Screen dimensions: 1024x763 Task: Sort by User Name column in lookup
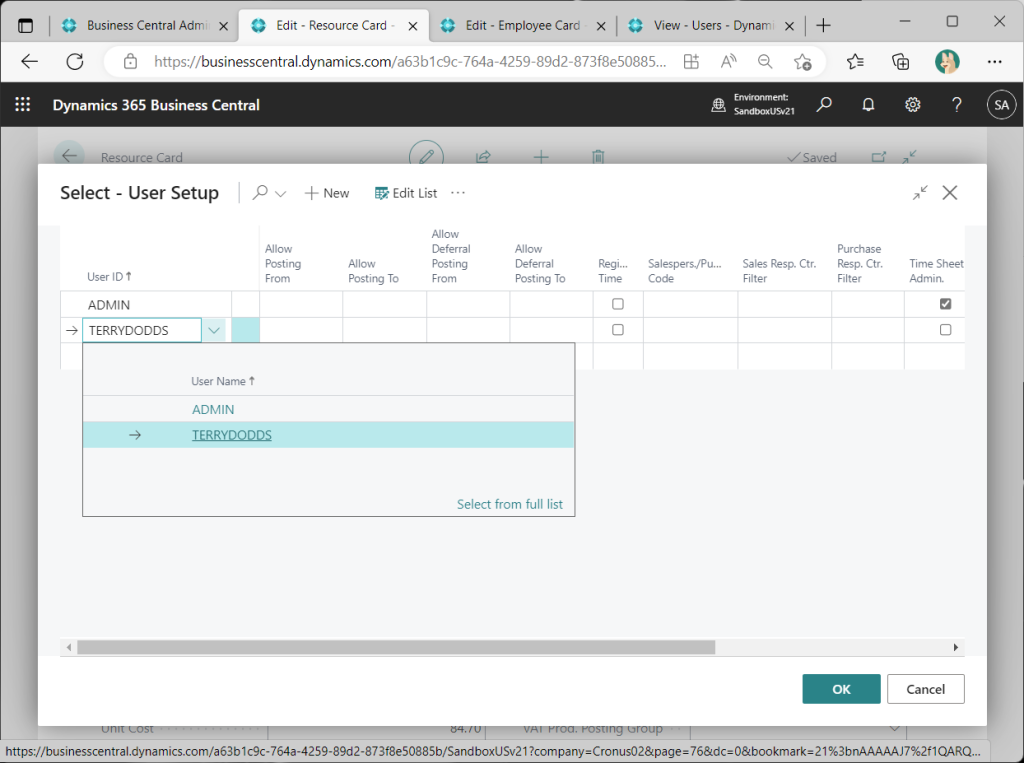pos(223,381)
